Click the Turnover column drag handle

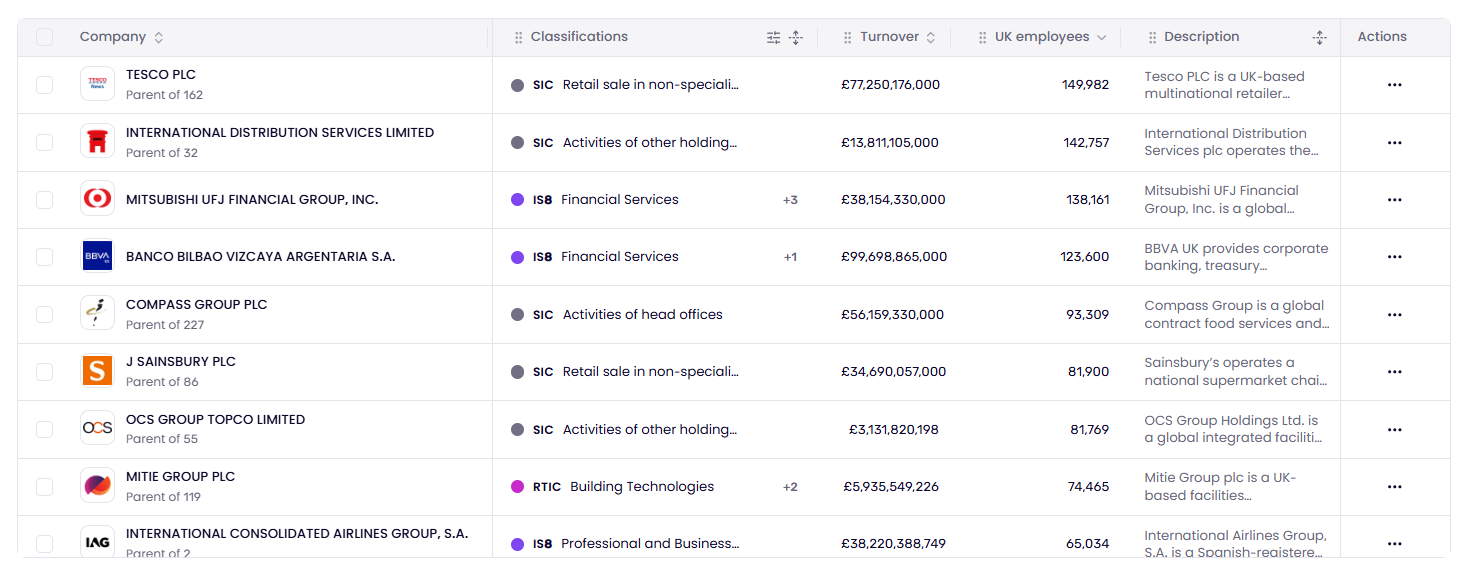coord(848,38)
